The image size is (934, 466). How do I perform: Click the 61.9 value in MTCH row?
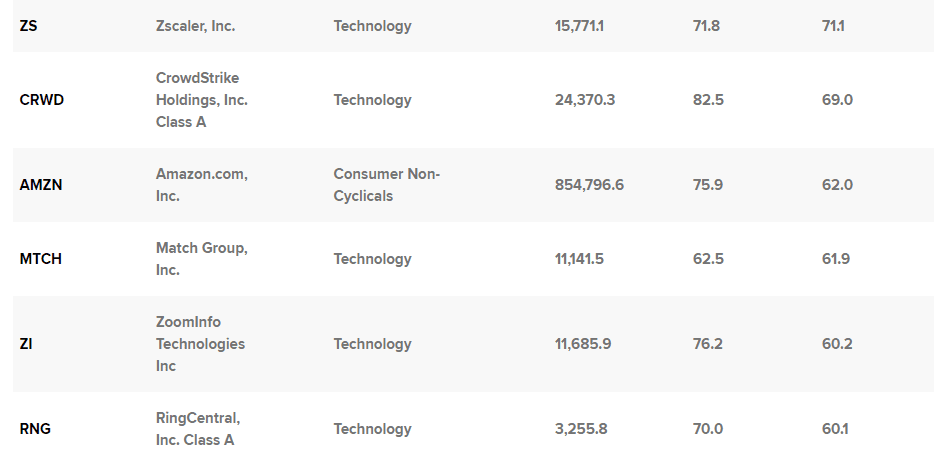pyautogui.click(x=836, y=259)
